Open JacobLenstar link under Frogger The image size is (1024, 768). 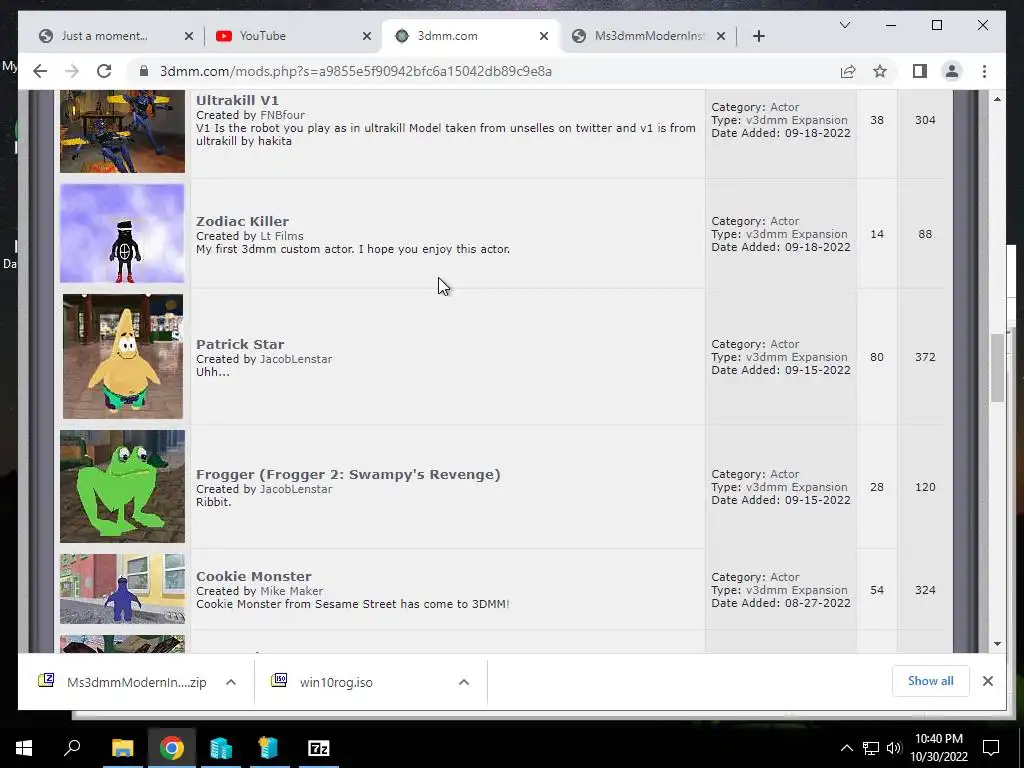click(296, 488)
